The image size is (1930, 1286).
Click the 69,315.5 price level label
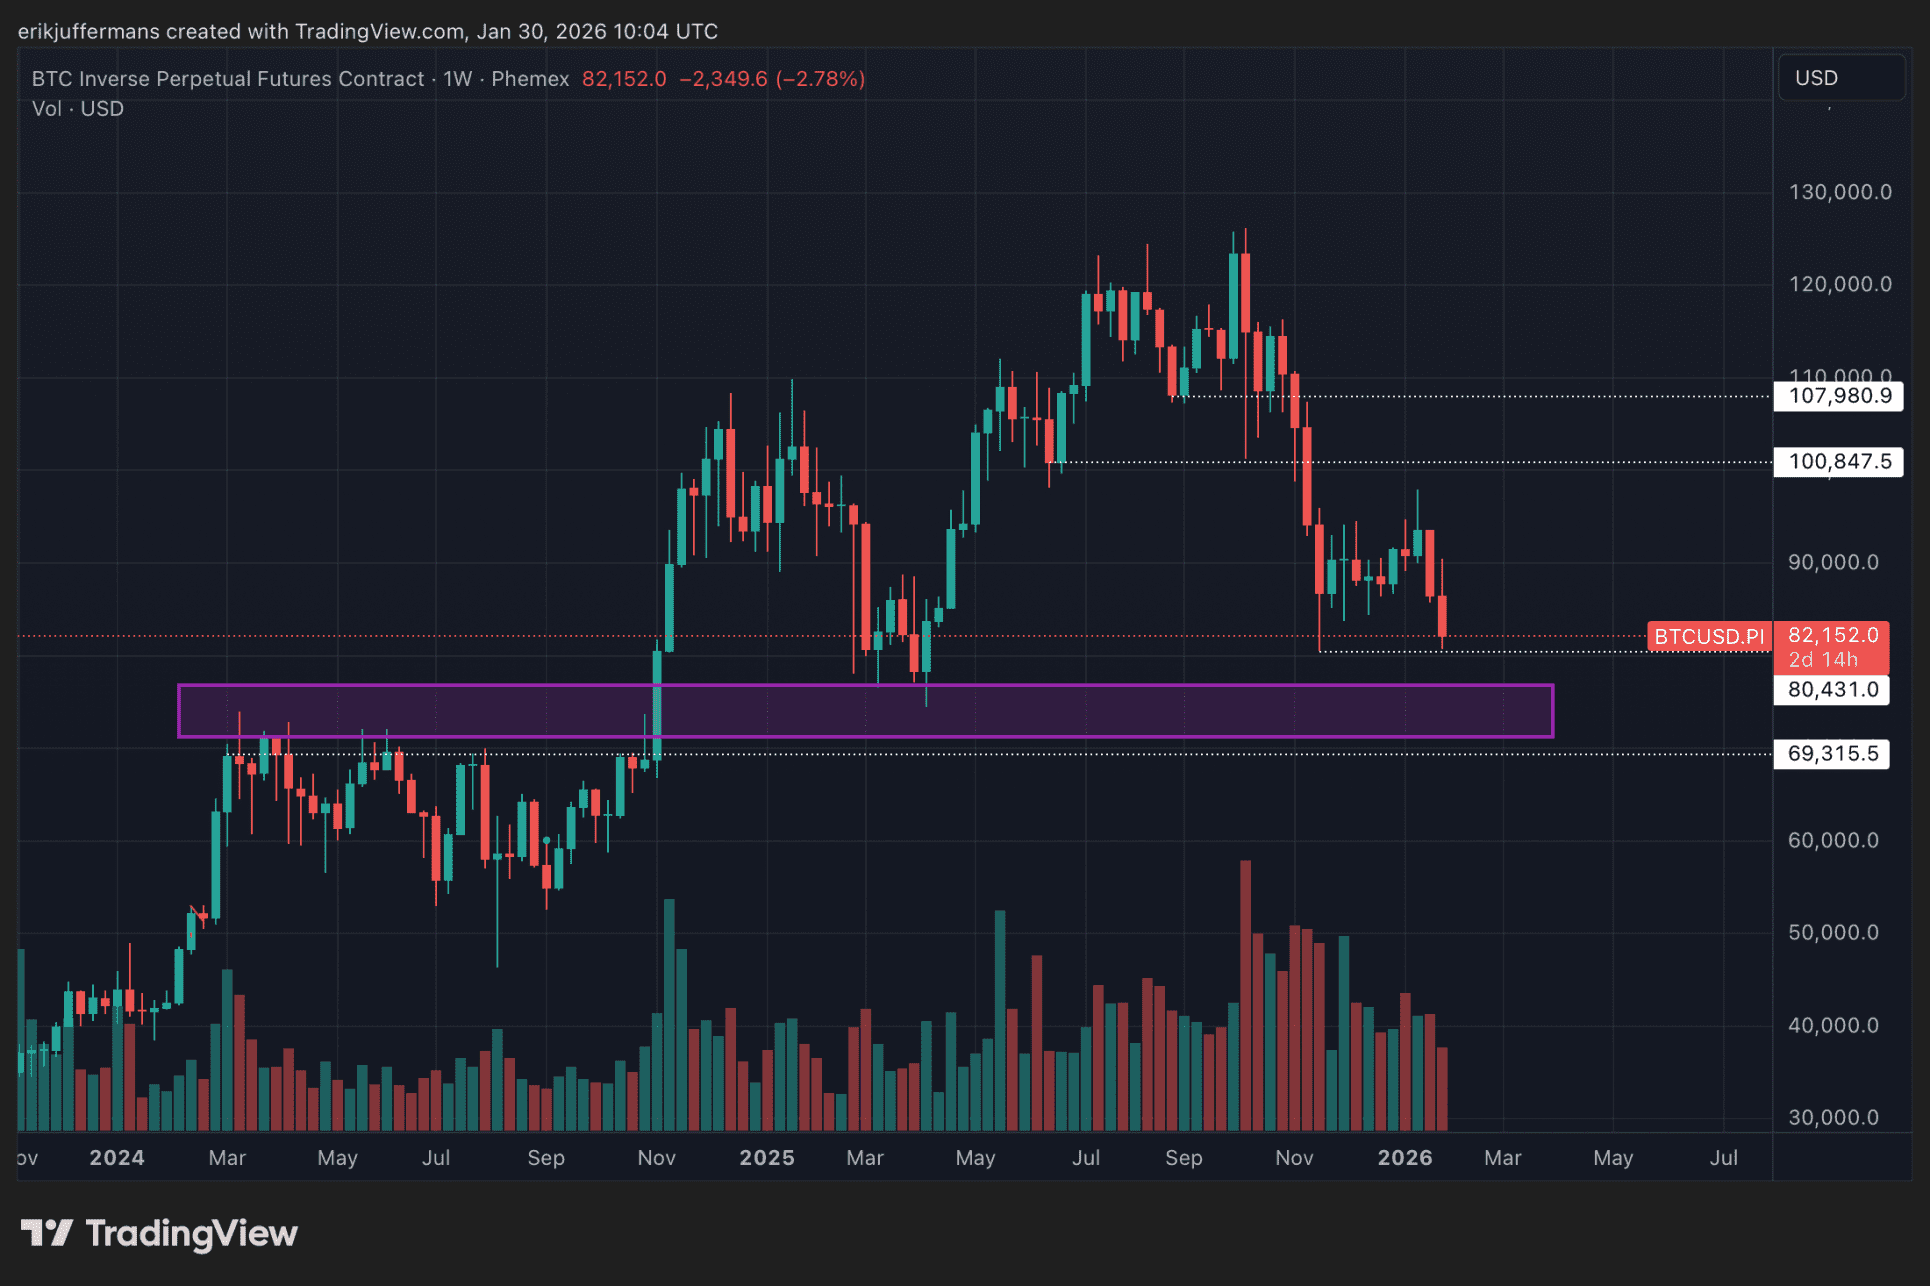pos(1831,754)
